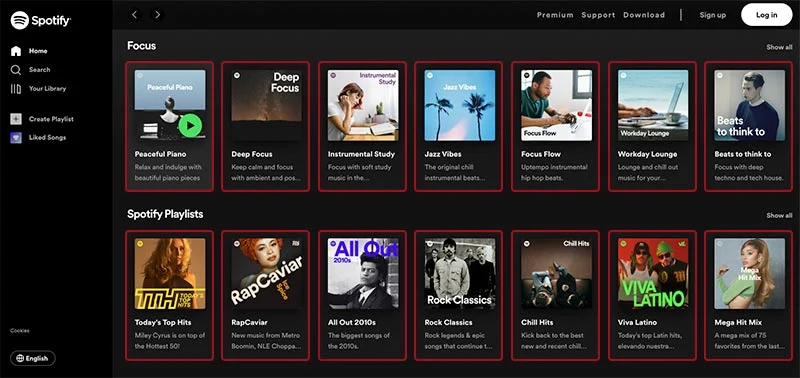
Task: Open the Download page
Action: [x=644, y=15]
